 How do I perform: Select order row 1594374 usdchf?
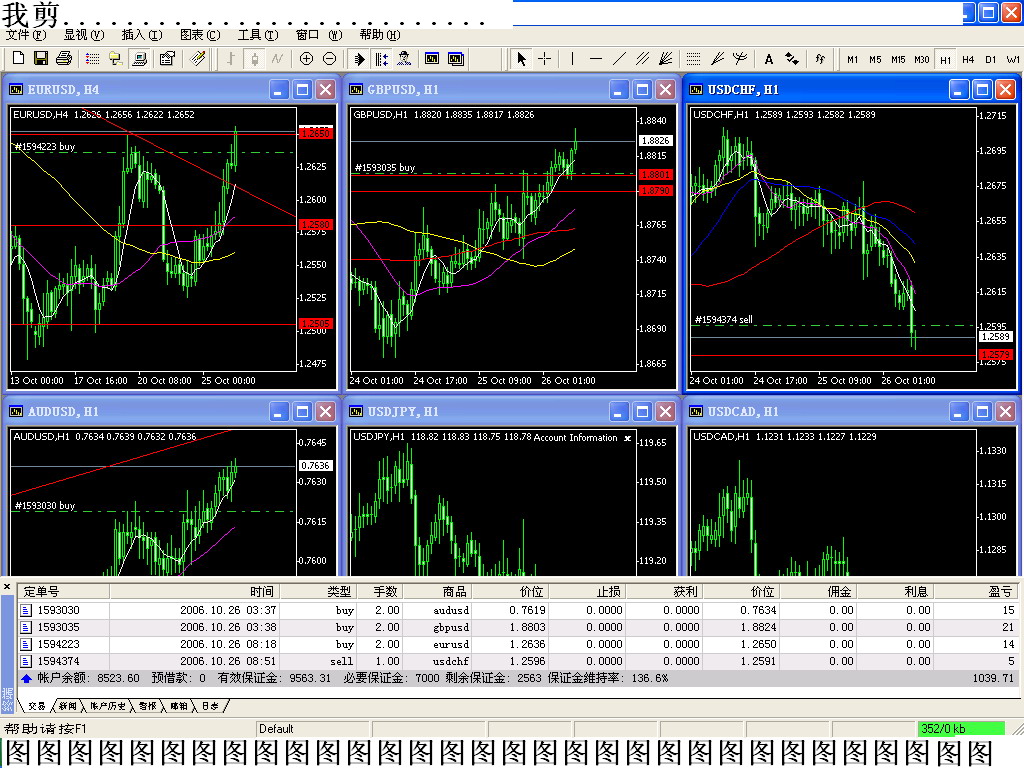[518, 661]
